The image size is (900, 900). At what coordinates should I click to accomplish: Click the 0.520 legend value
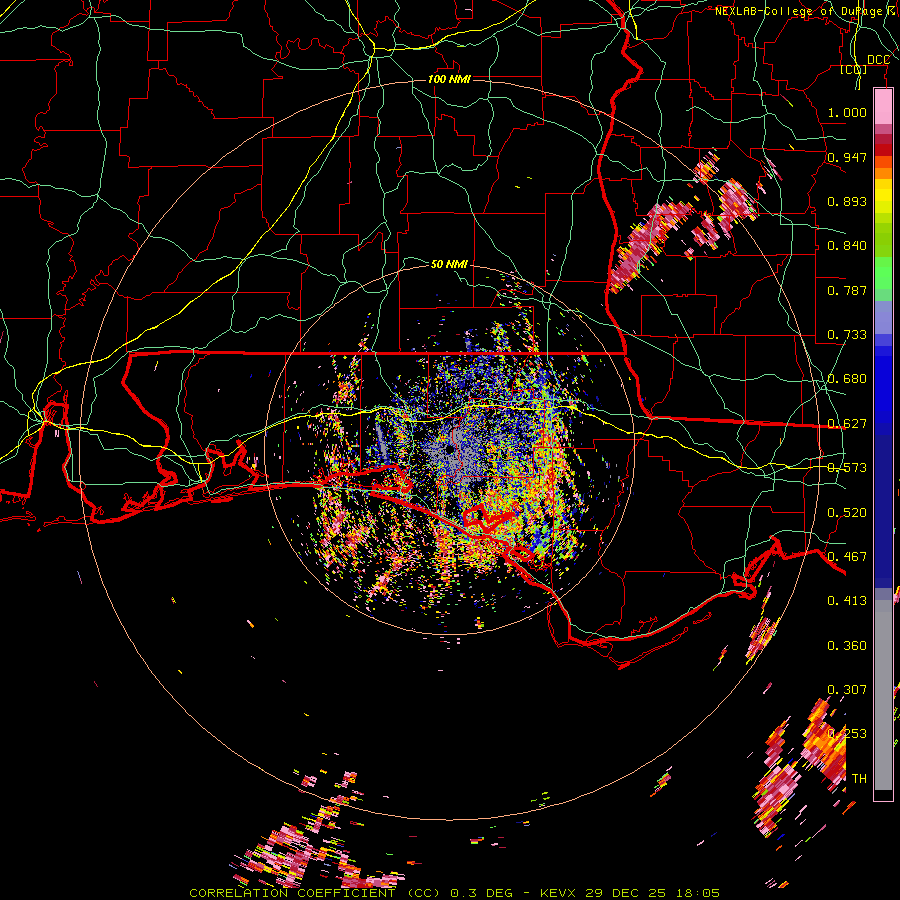pos(847,512)
